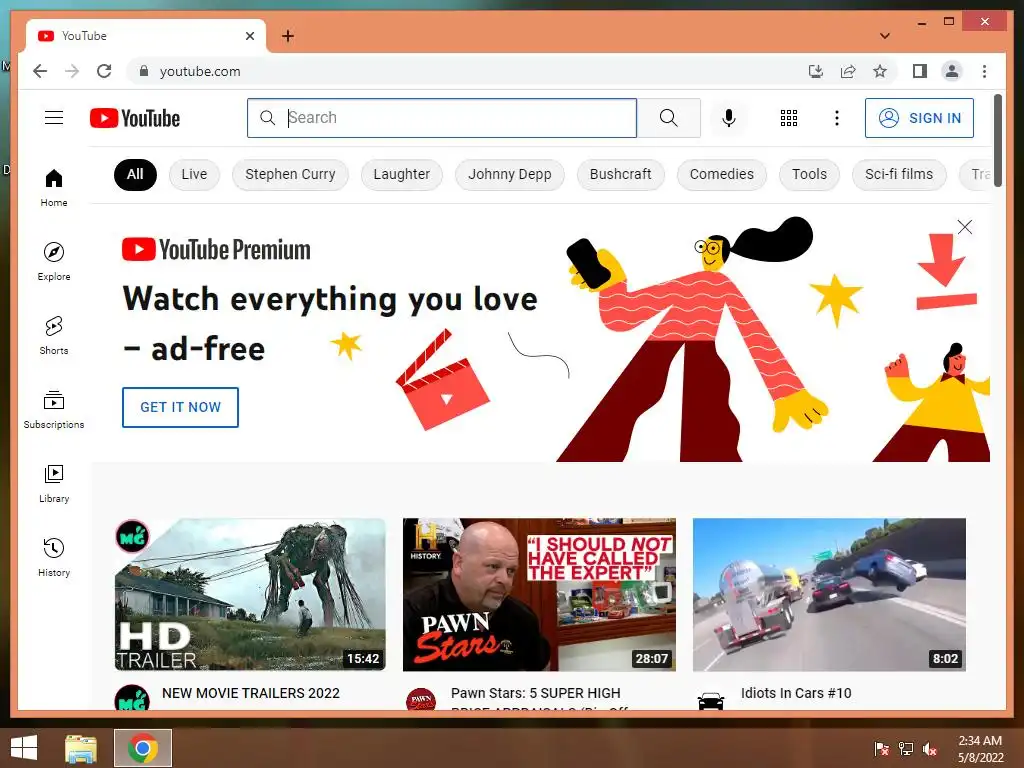Click the Action Center flag tray icon
Screen dimensions: 1024x768
(882, 749)
